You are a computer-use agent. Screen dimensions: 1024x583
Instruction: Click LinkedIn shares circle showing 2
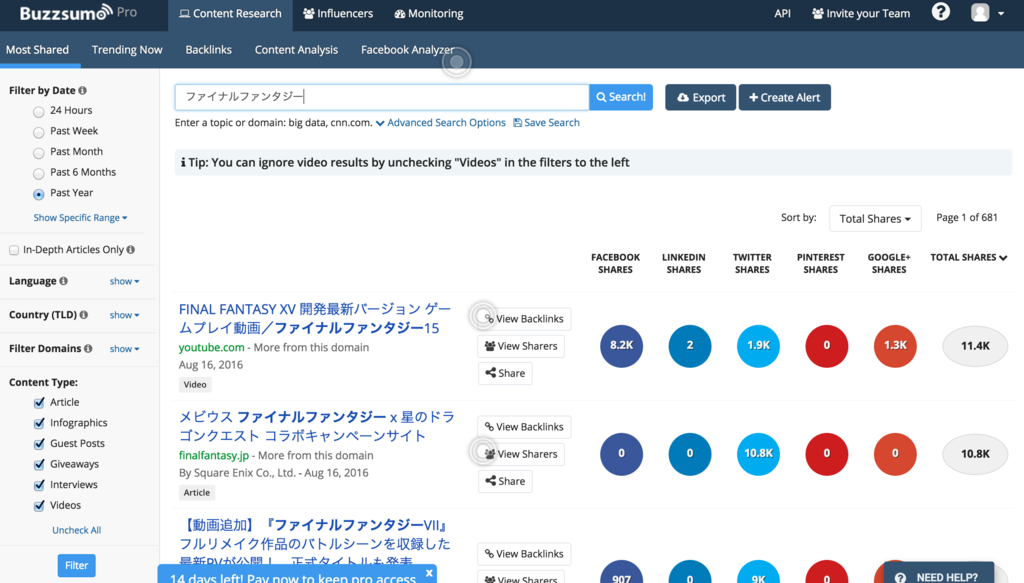(x=690, y=346)
